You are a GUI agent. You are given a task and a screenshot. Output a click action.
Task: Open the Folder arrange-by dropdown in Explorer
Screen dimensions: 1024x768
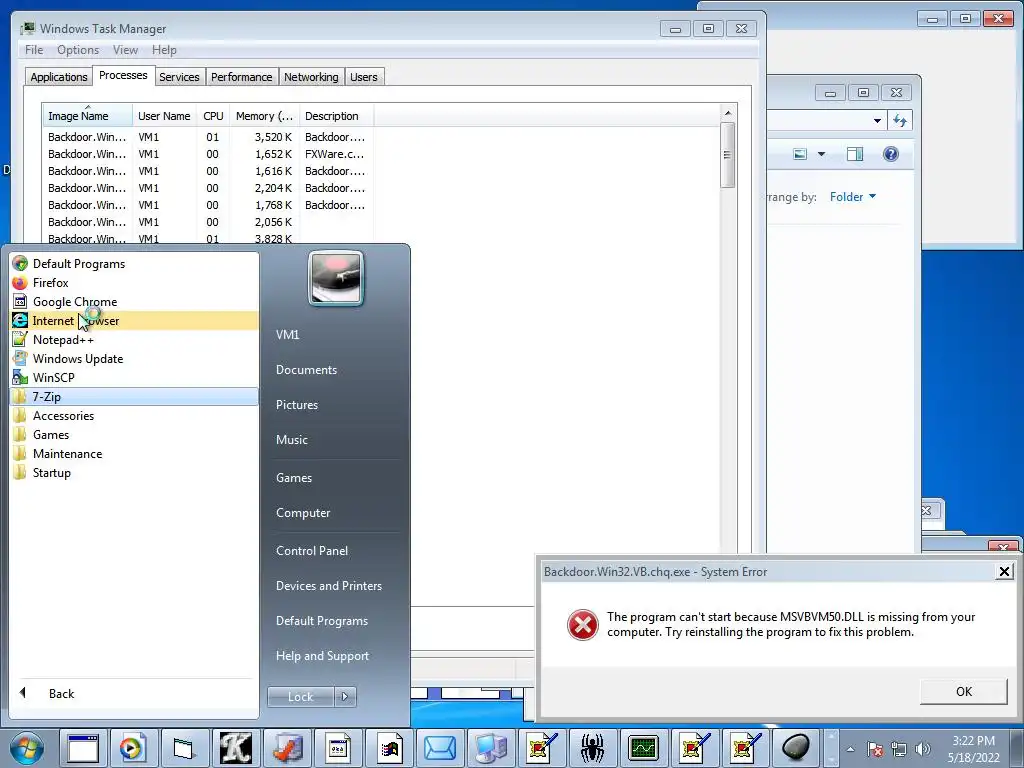(x=853, y=197)
